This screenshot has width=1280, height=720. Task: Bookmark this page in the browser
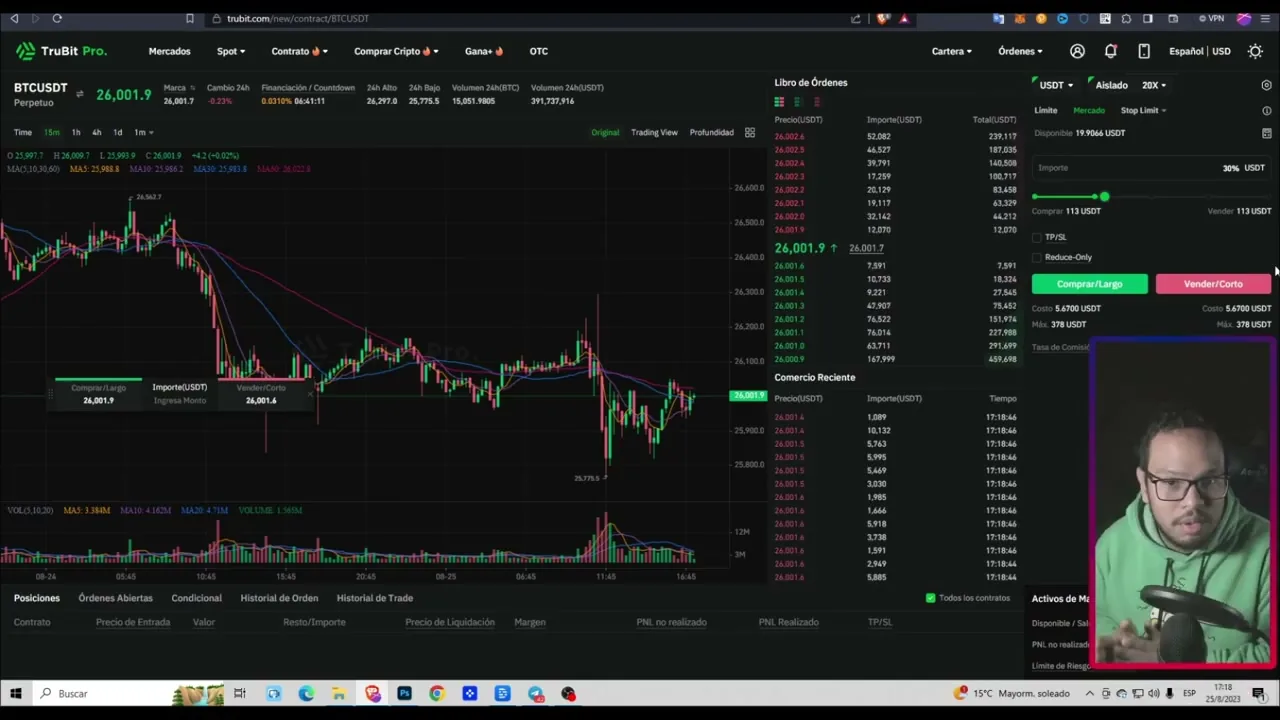click(190, 18)
